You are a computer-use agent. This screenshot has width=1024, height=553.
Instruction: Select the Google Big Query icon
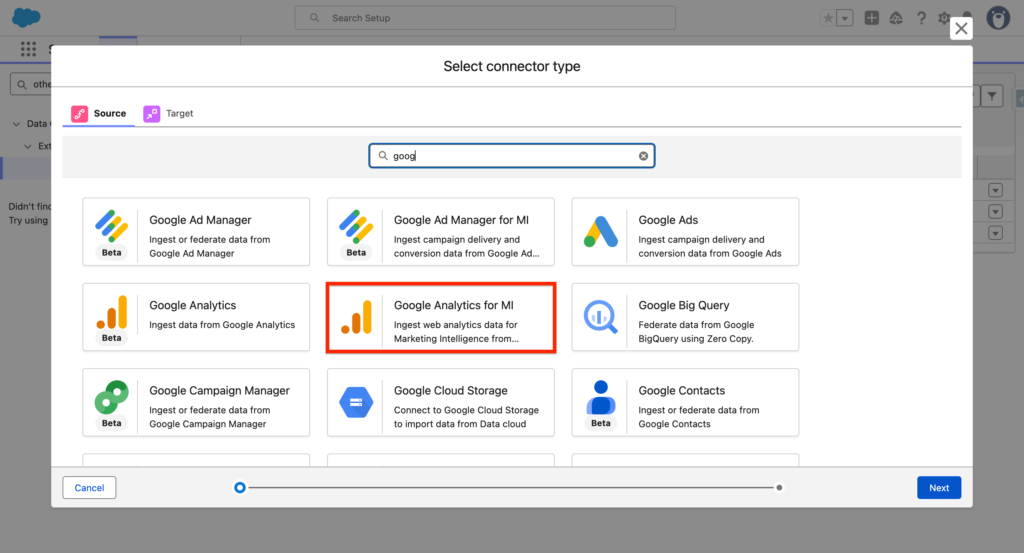click(601, 316)
